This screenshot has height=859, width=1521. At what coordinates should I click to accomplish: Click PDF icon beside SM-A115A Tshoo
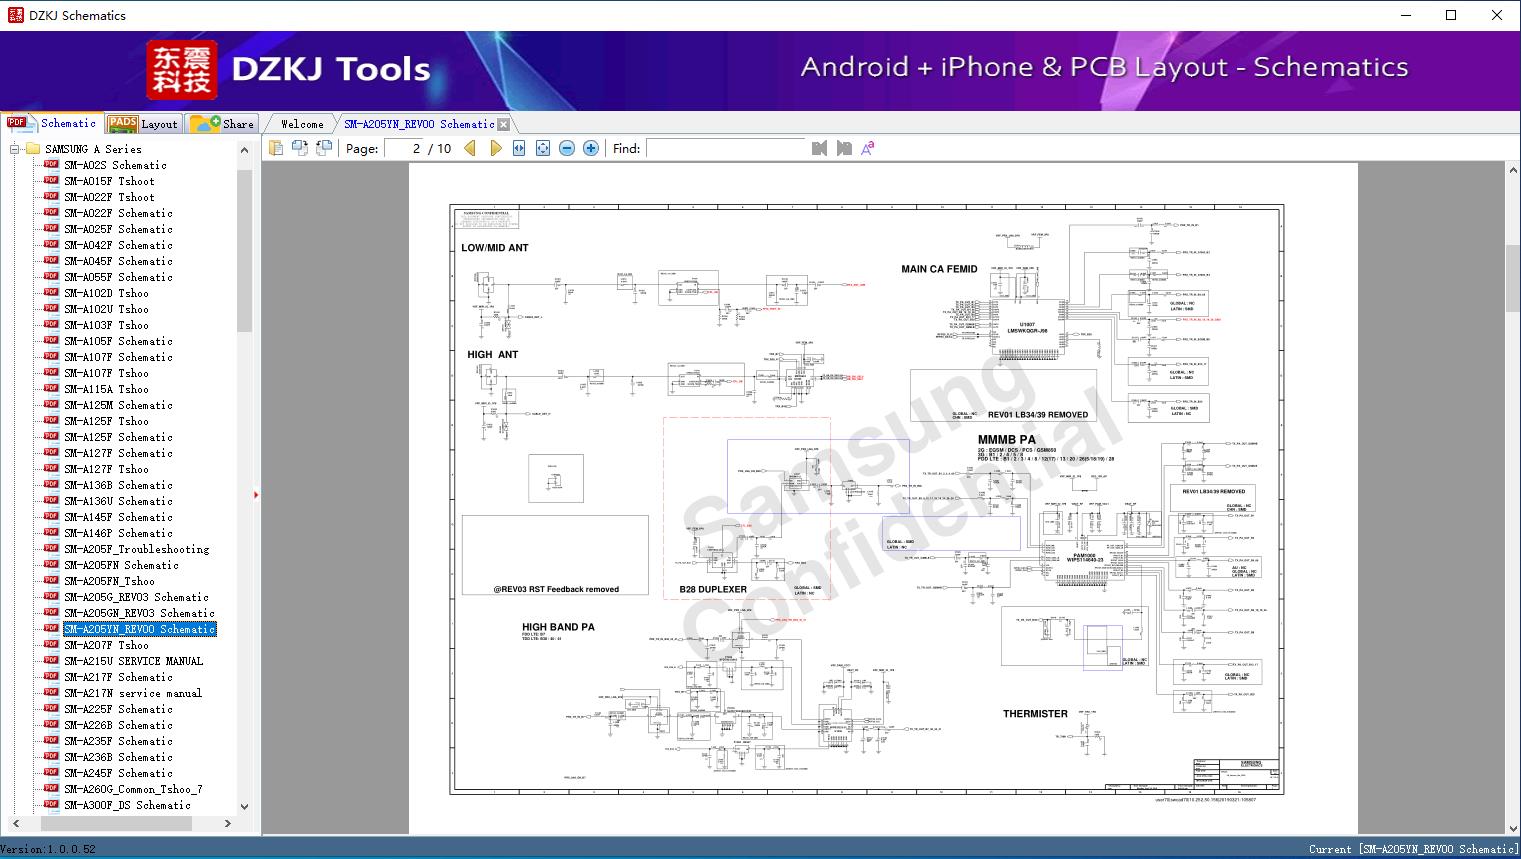point(51,389)
